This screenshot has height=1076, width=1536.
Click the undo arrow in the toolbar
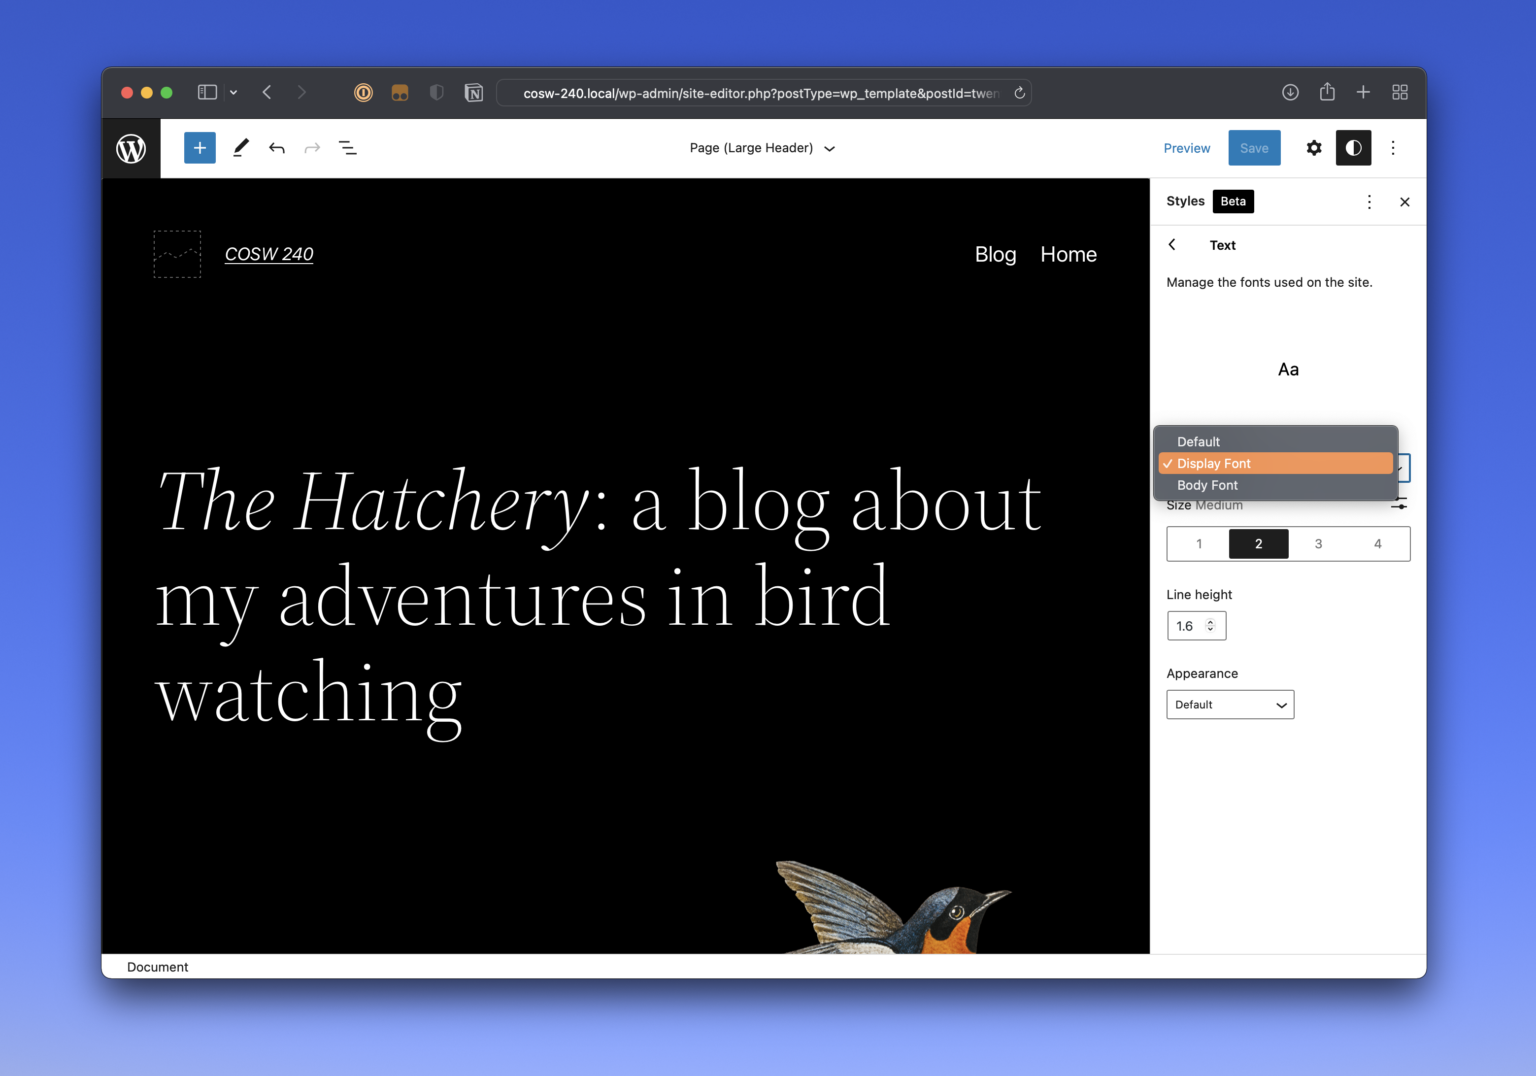pos(277,148)
